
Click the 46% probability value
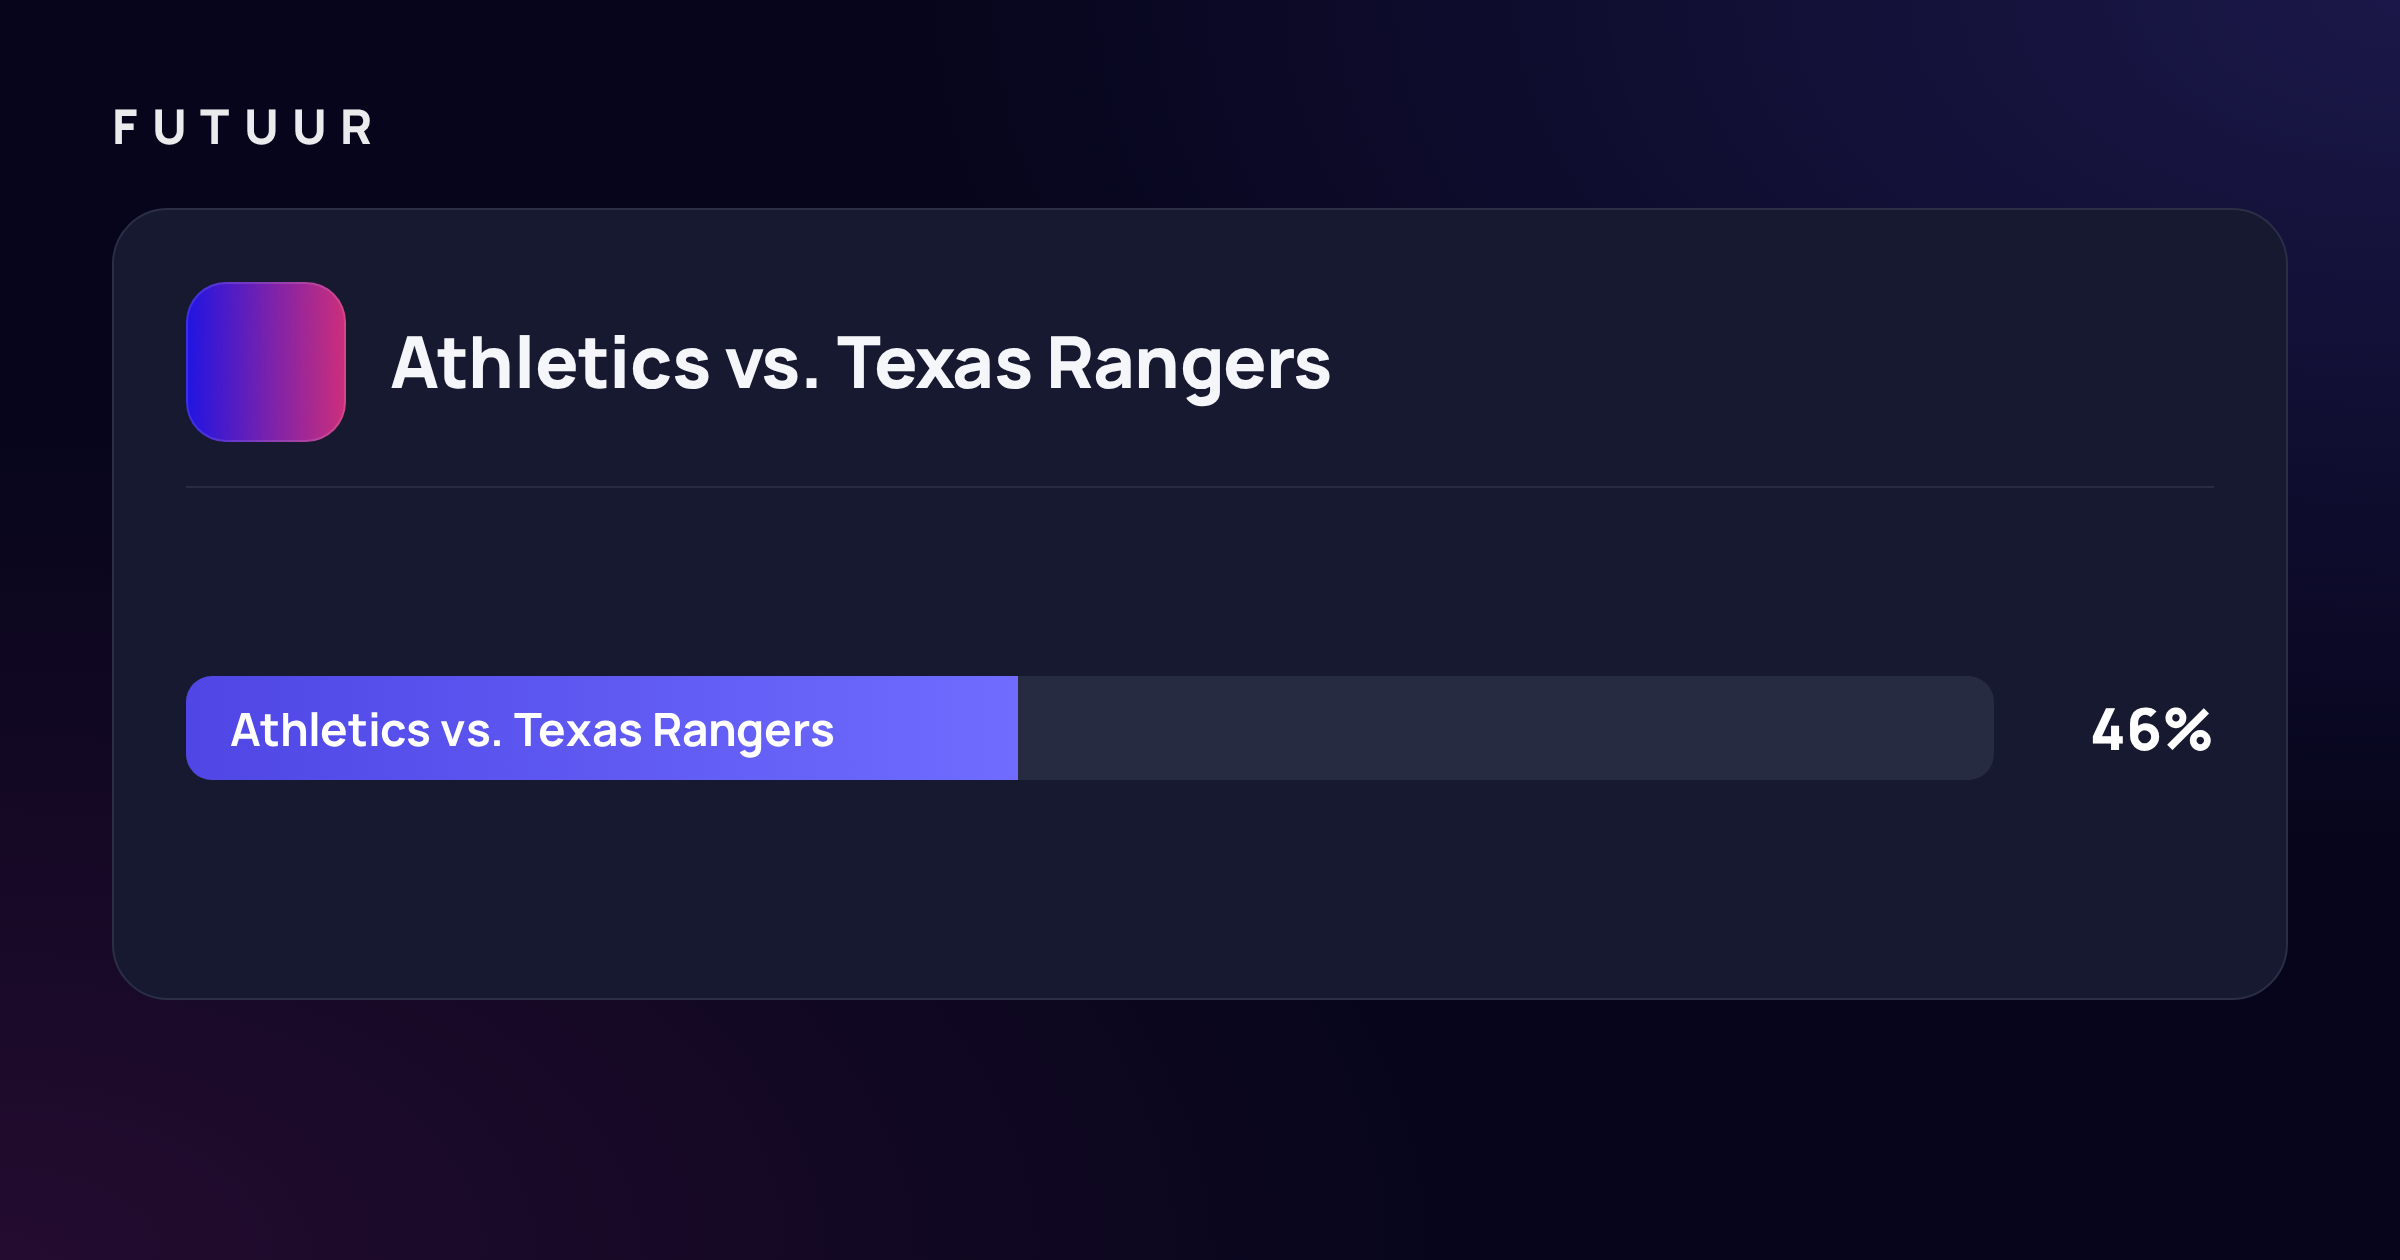[x=2152, y=730]
